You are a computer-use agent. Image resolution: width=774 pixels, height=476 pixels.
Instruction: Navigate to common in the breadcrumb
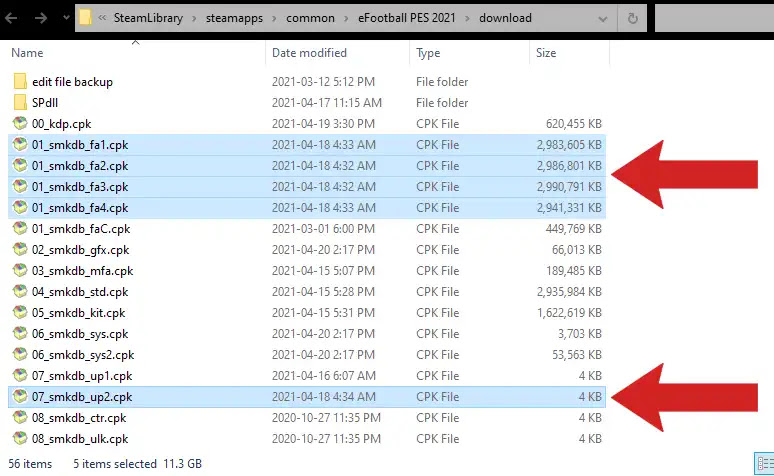click(x=310, y=18)
